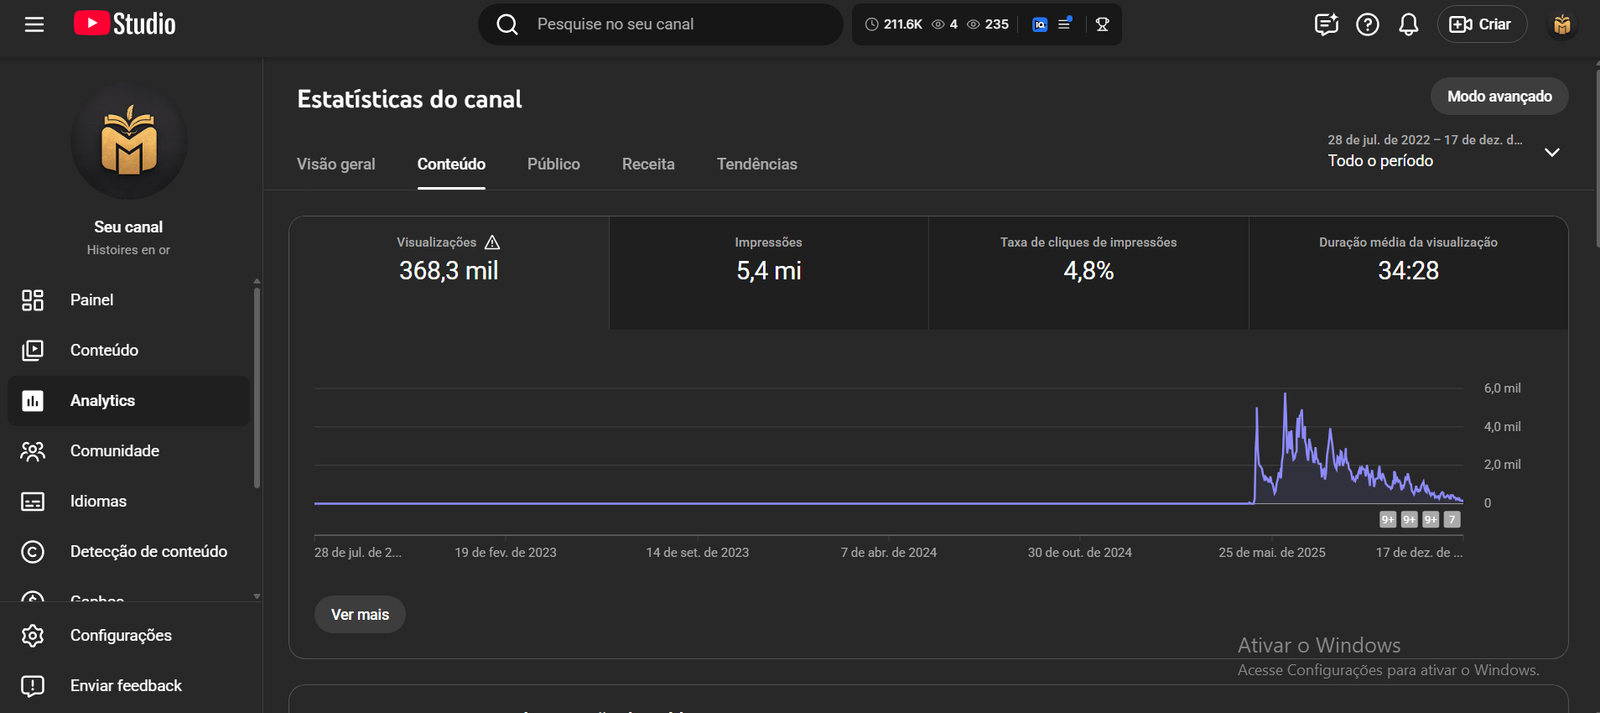
Task: Click the Modo avançado button
Action: pyautogui.click(x=1499, y=96)
